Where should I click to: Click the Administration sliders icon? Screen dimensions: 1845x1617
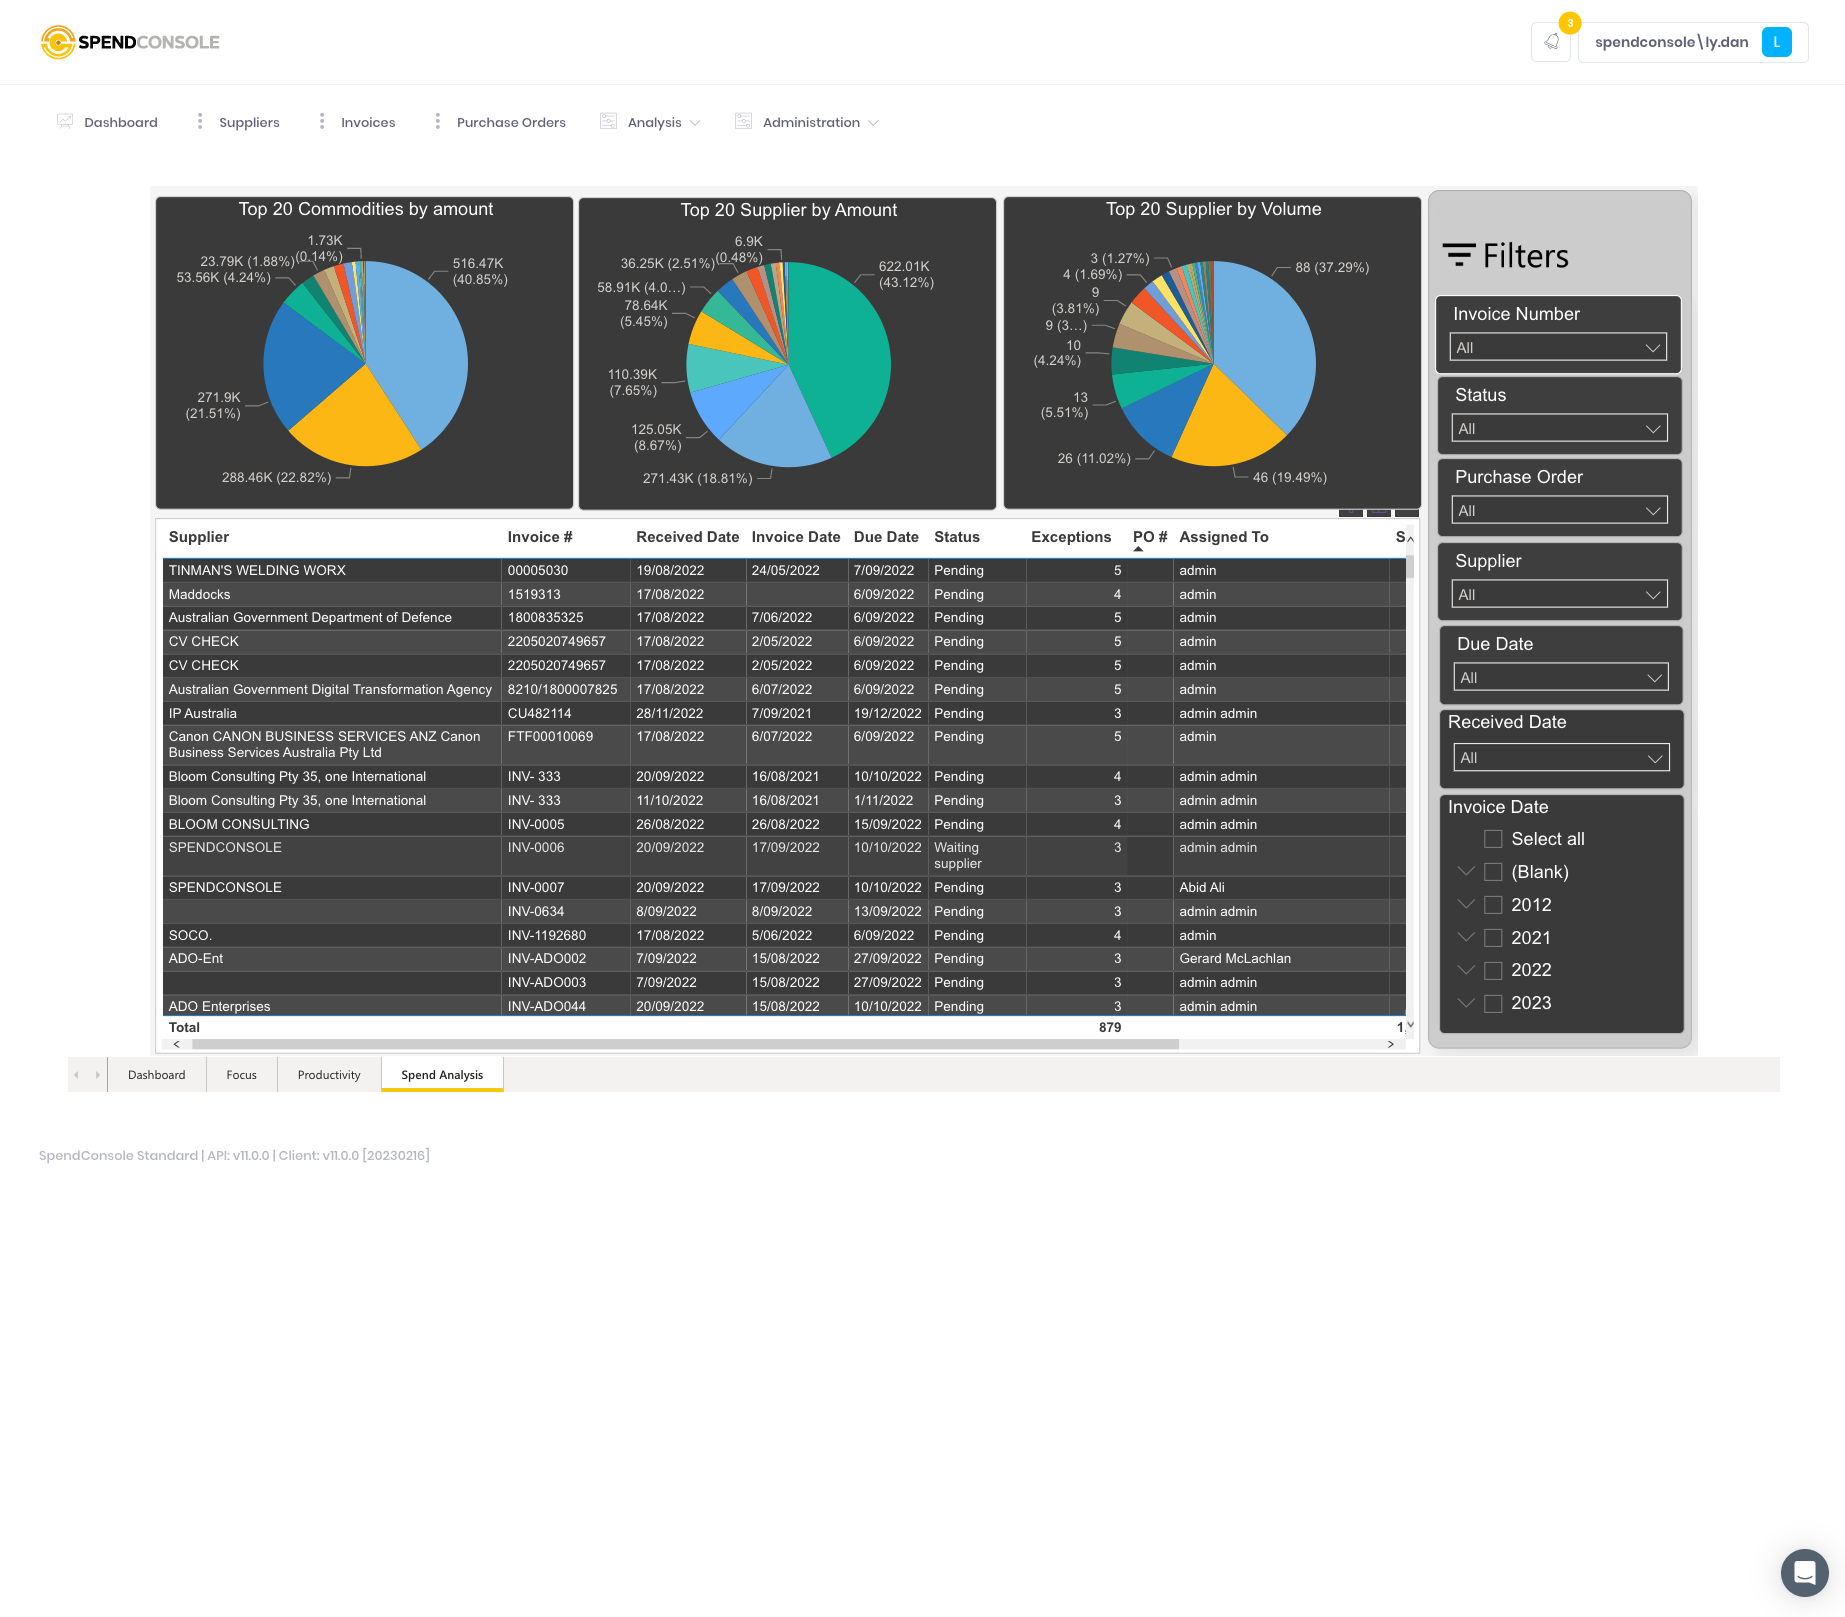tap(742, 120)
